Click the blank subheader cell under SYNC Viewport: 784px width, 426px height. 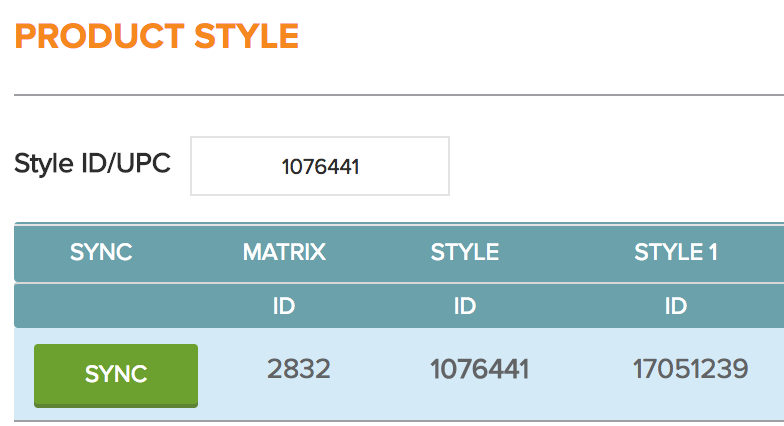101,306
